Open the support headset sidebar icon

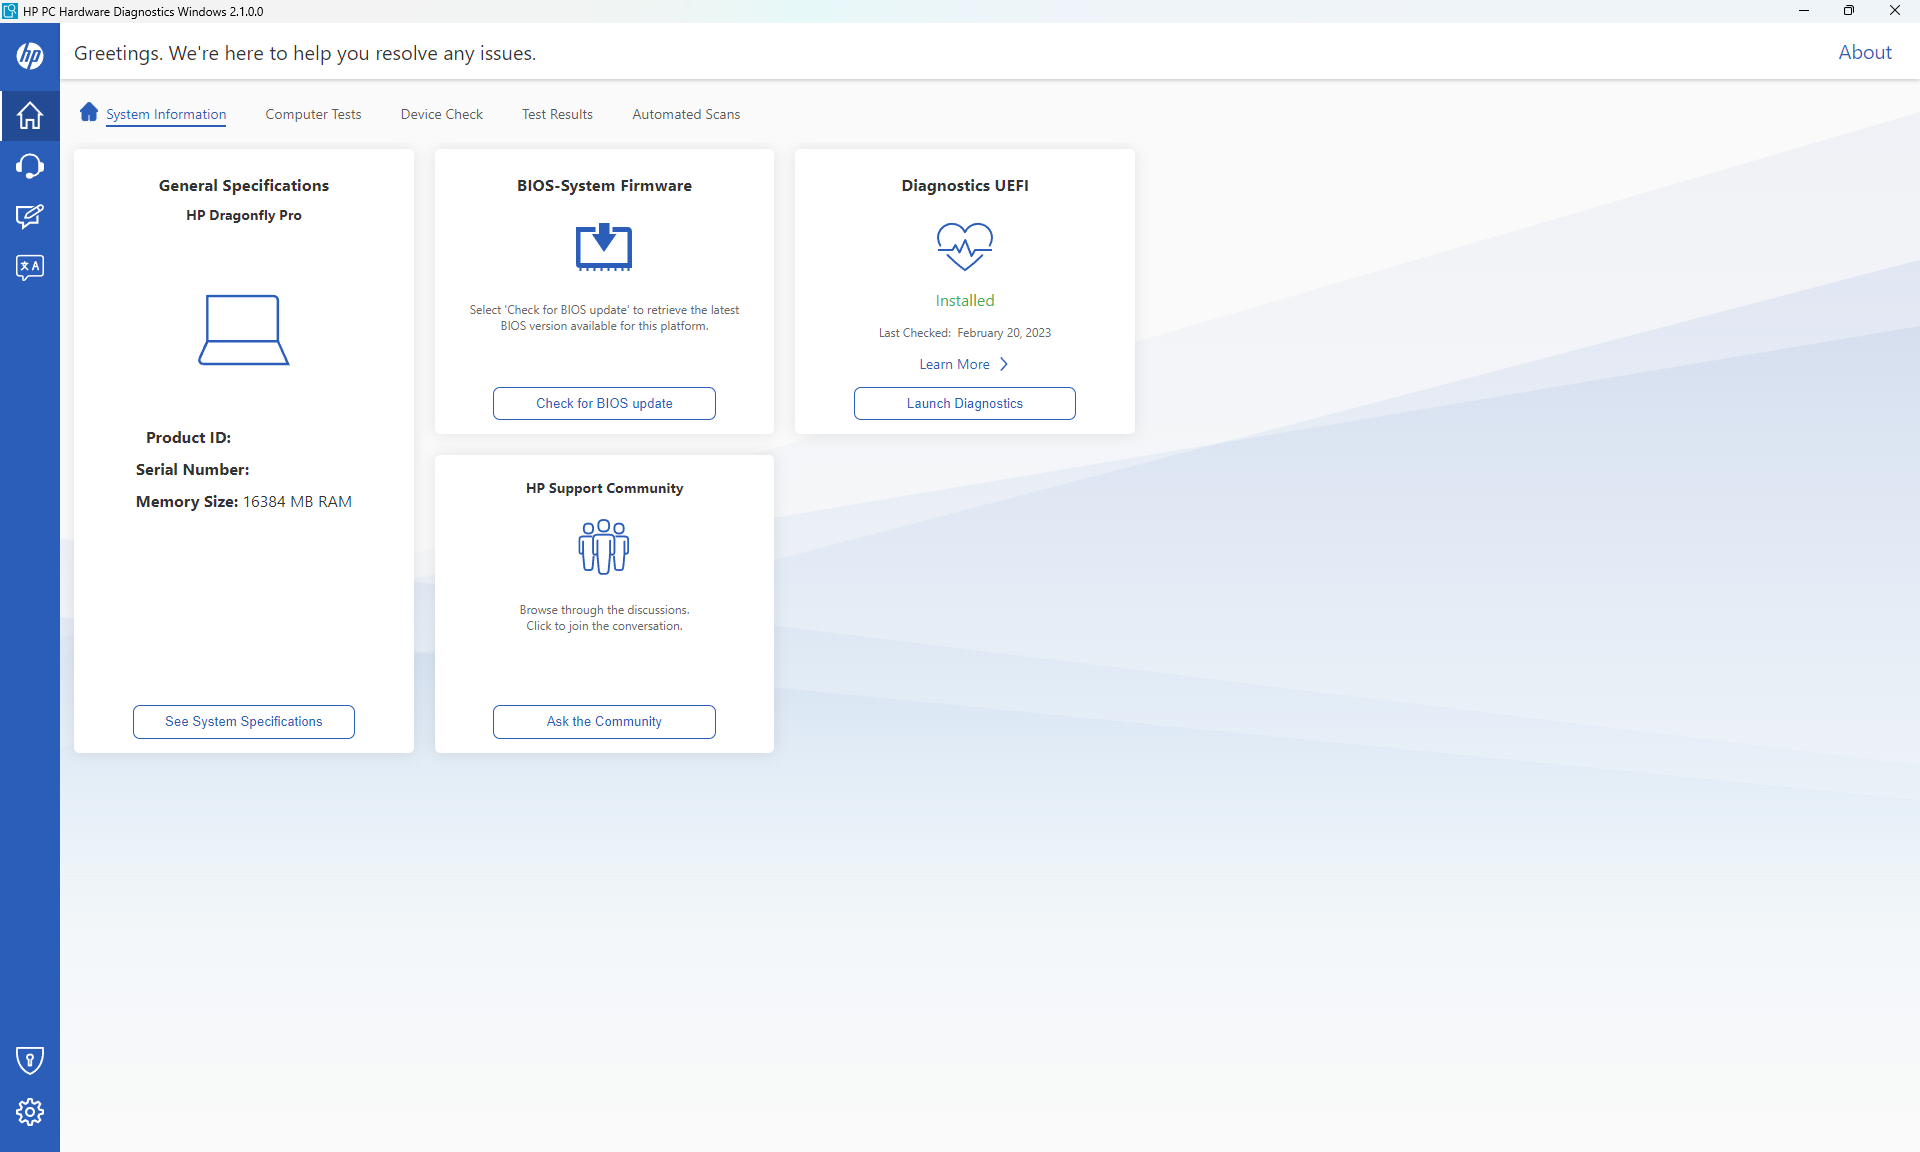coord(30,166)
